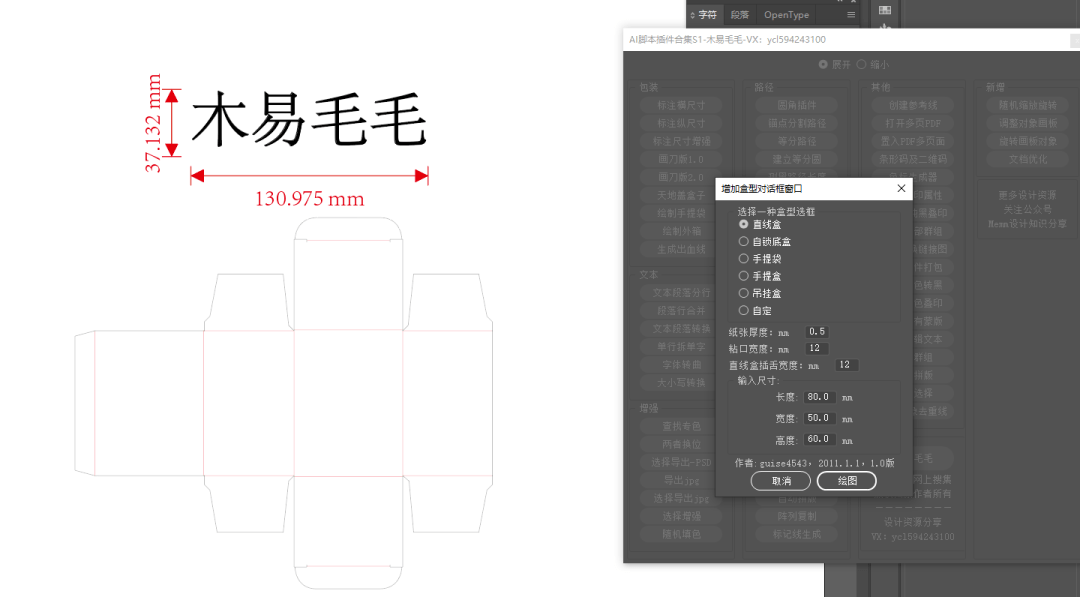The width and height of the screenshot is (1080, 597).
Task: Click the 直线盒插舌宽度 field
Action: (x=846, y=365)
